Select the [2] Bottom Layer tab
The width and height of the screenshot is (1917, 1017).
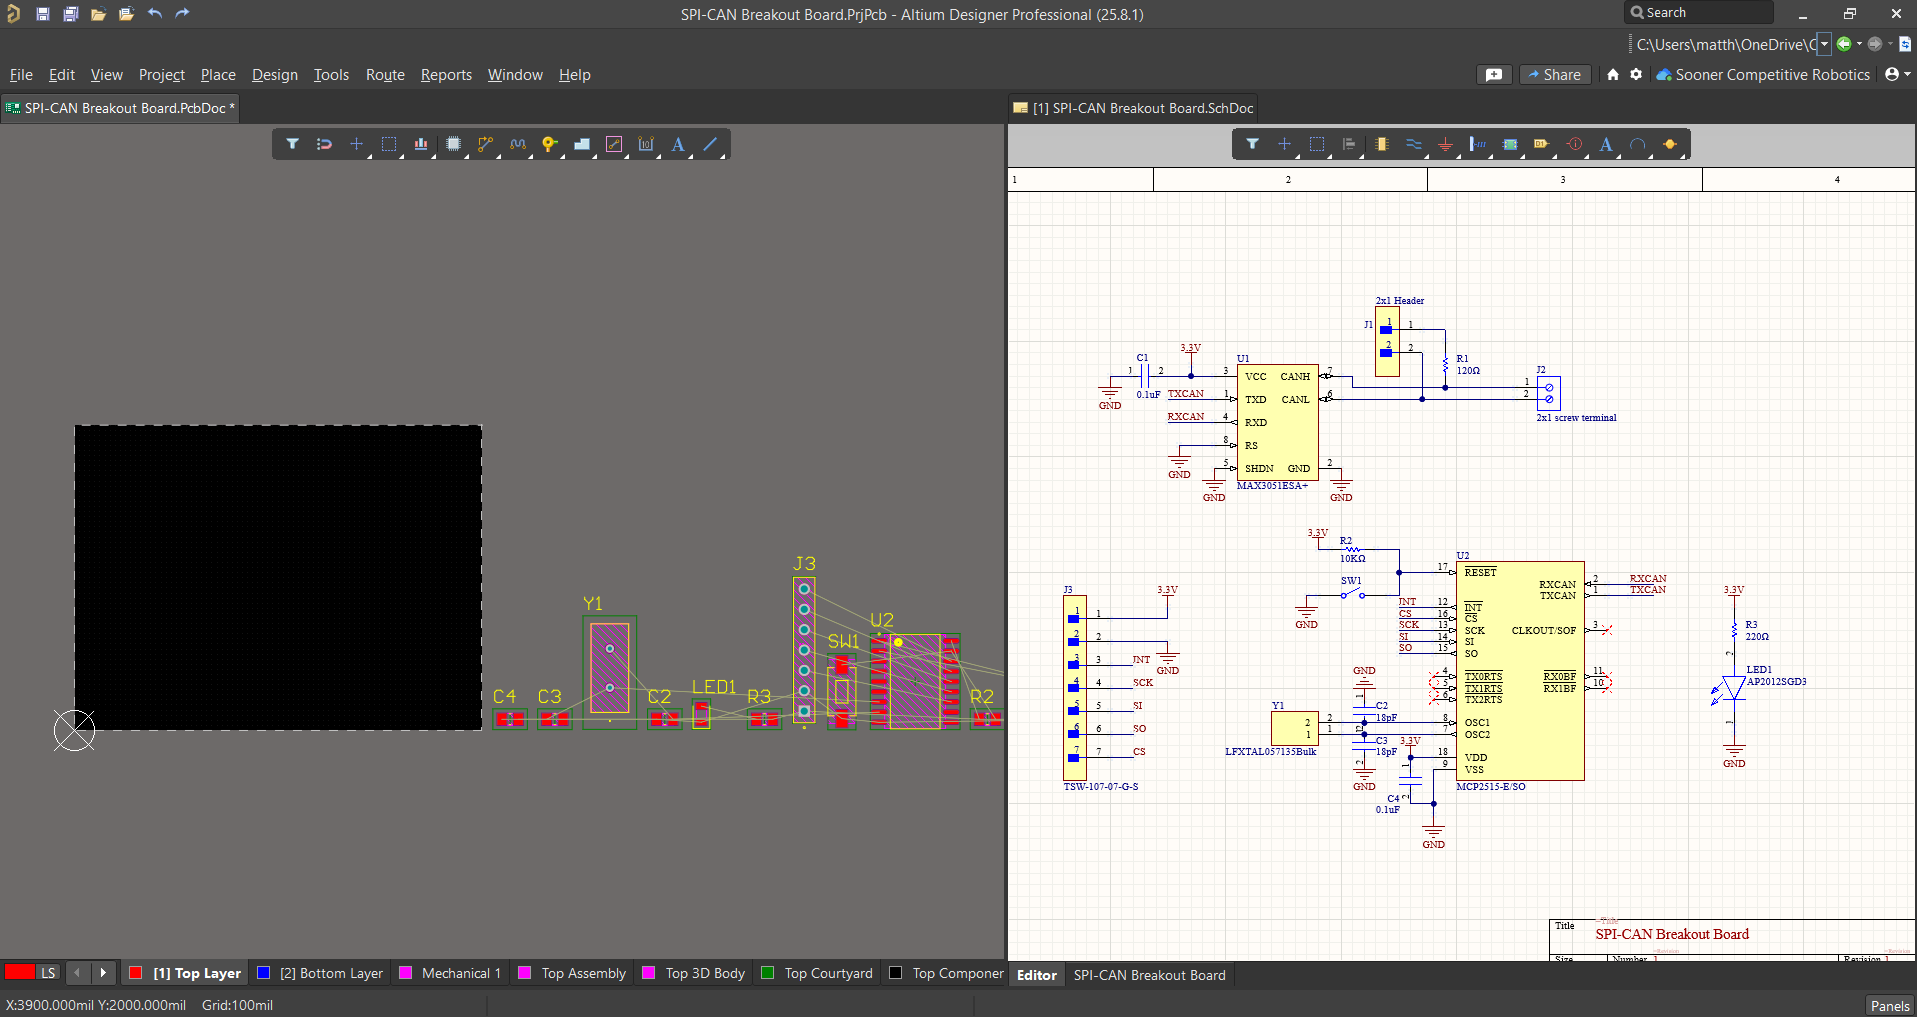[x=320, y=973]
